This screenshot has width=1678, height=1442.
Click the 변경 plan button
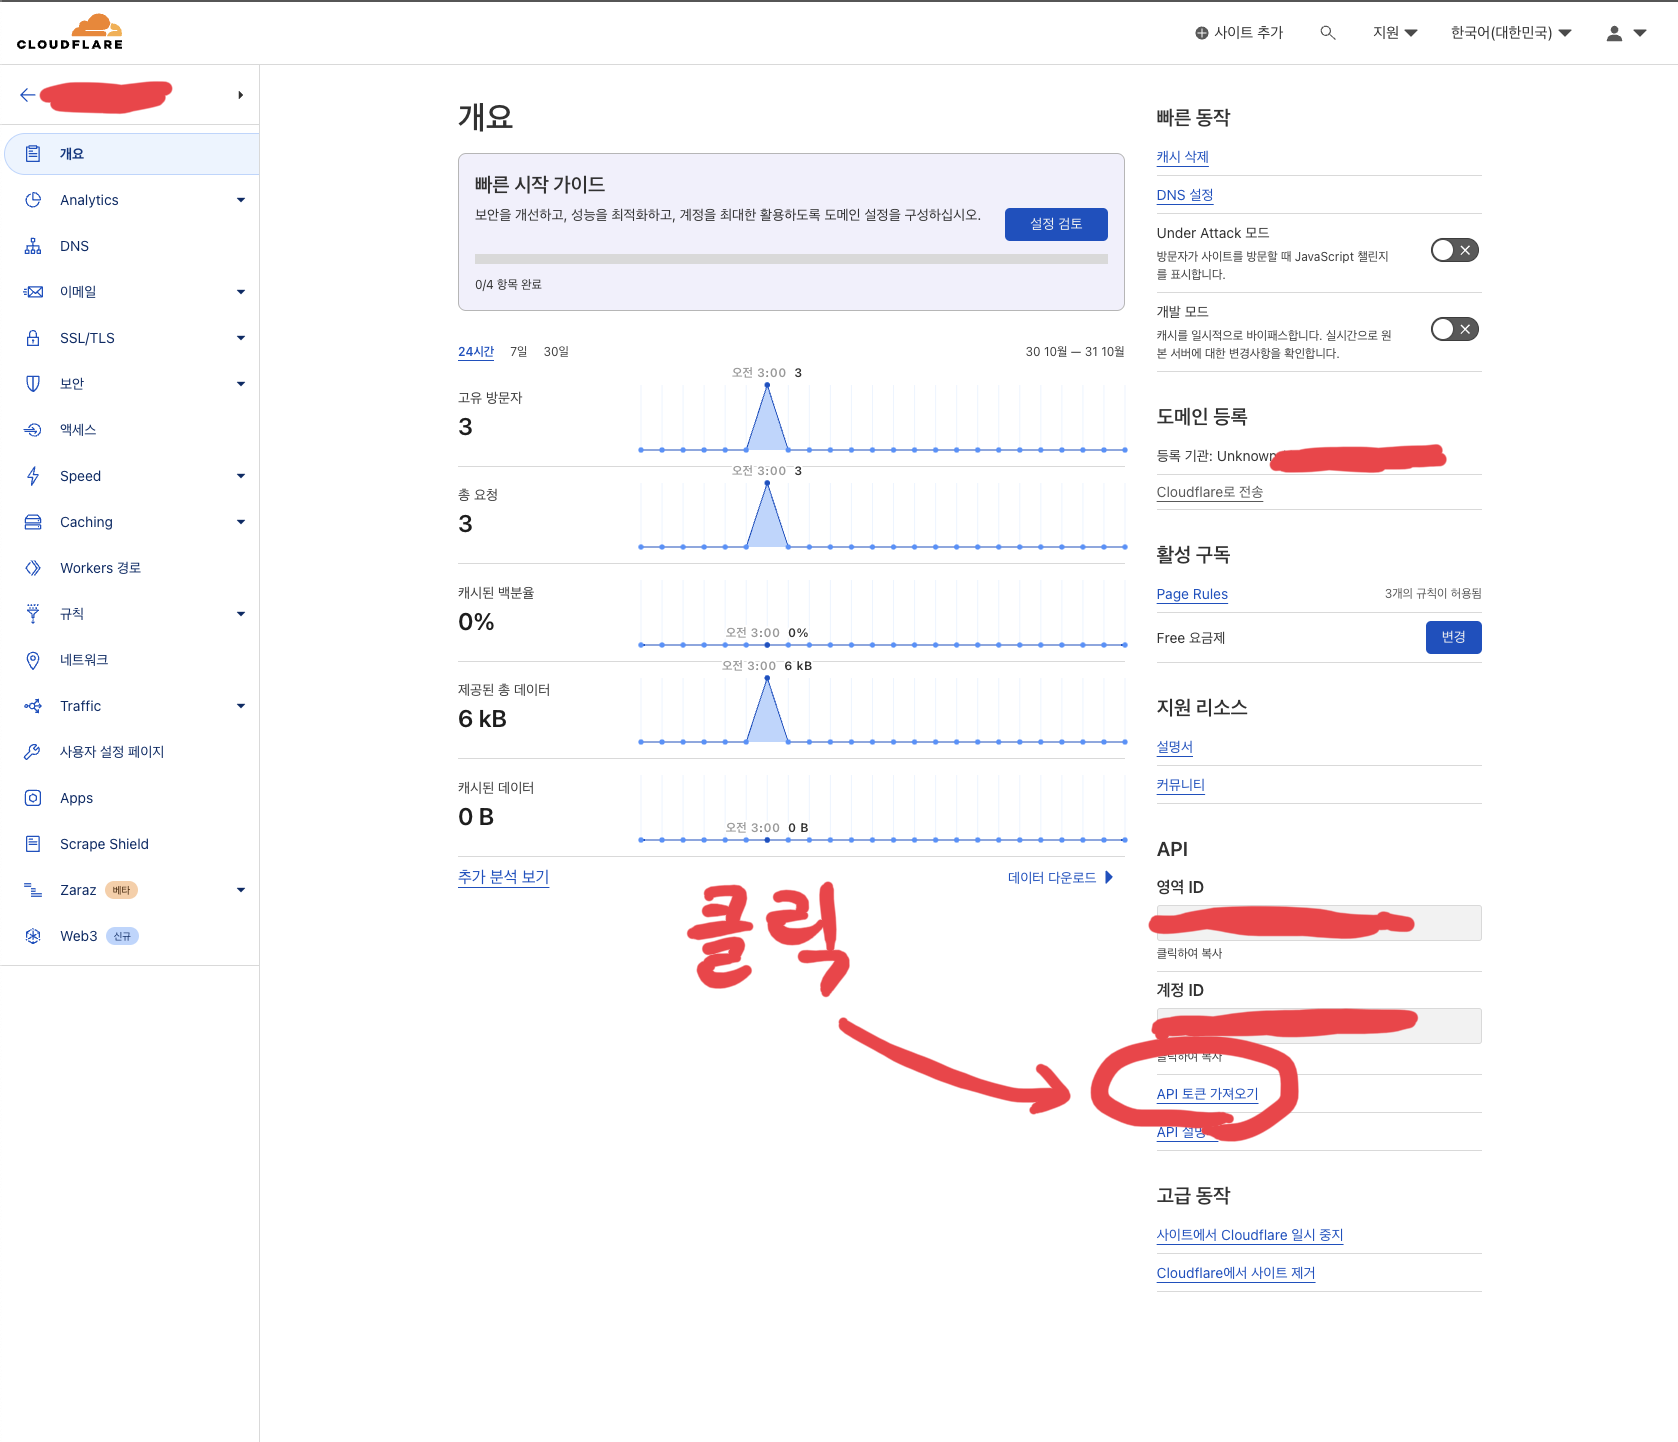point(1453,637)
